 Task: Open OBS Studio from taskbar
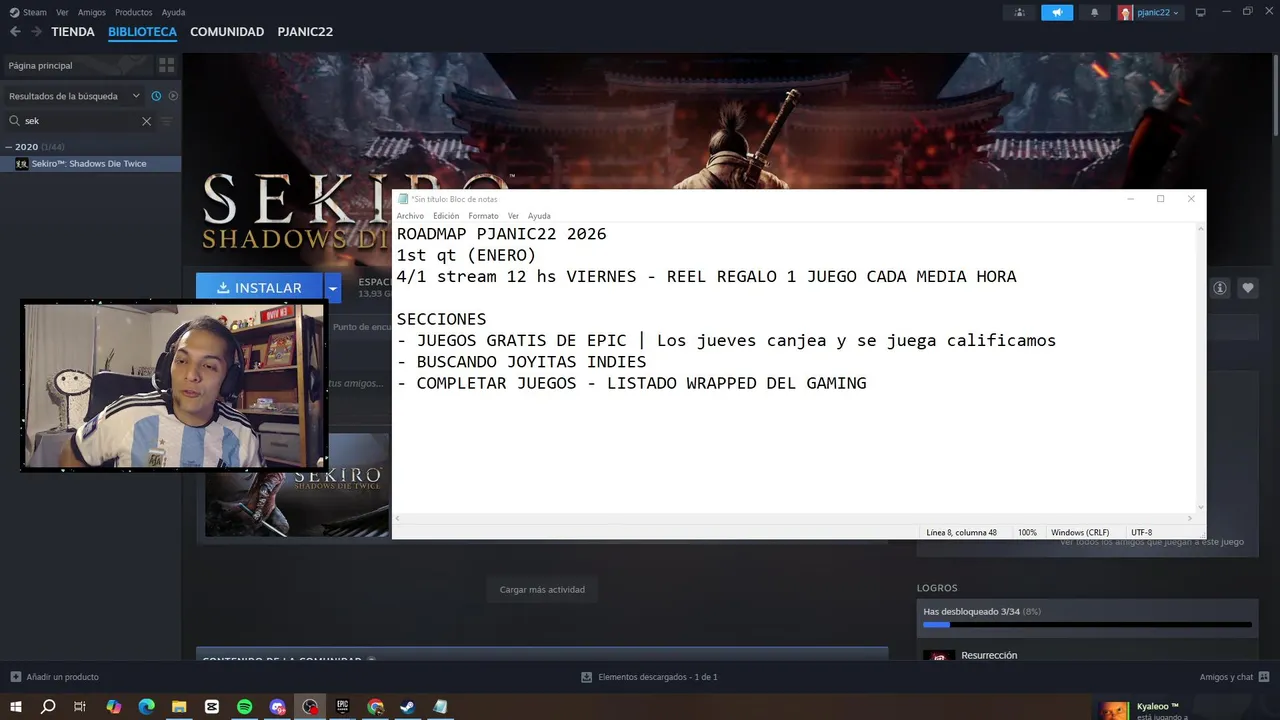(310, 706)
